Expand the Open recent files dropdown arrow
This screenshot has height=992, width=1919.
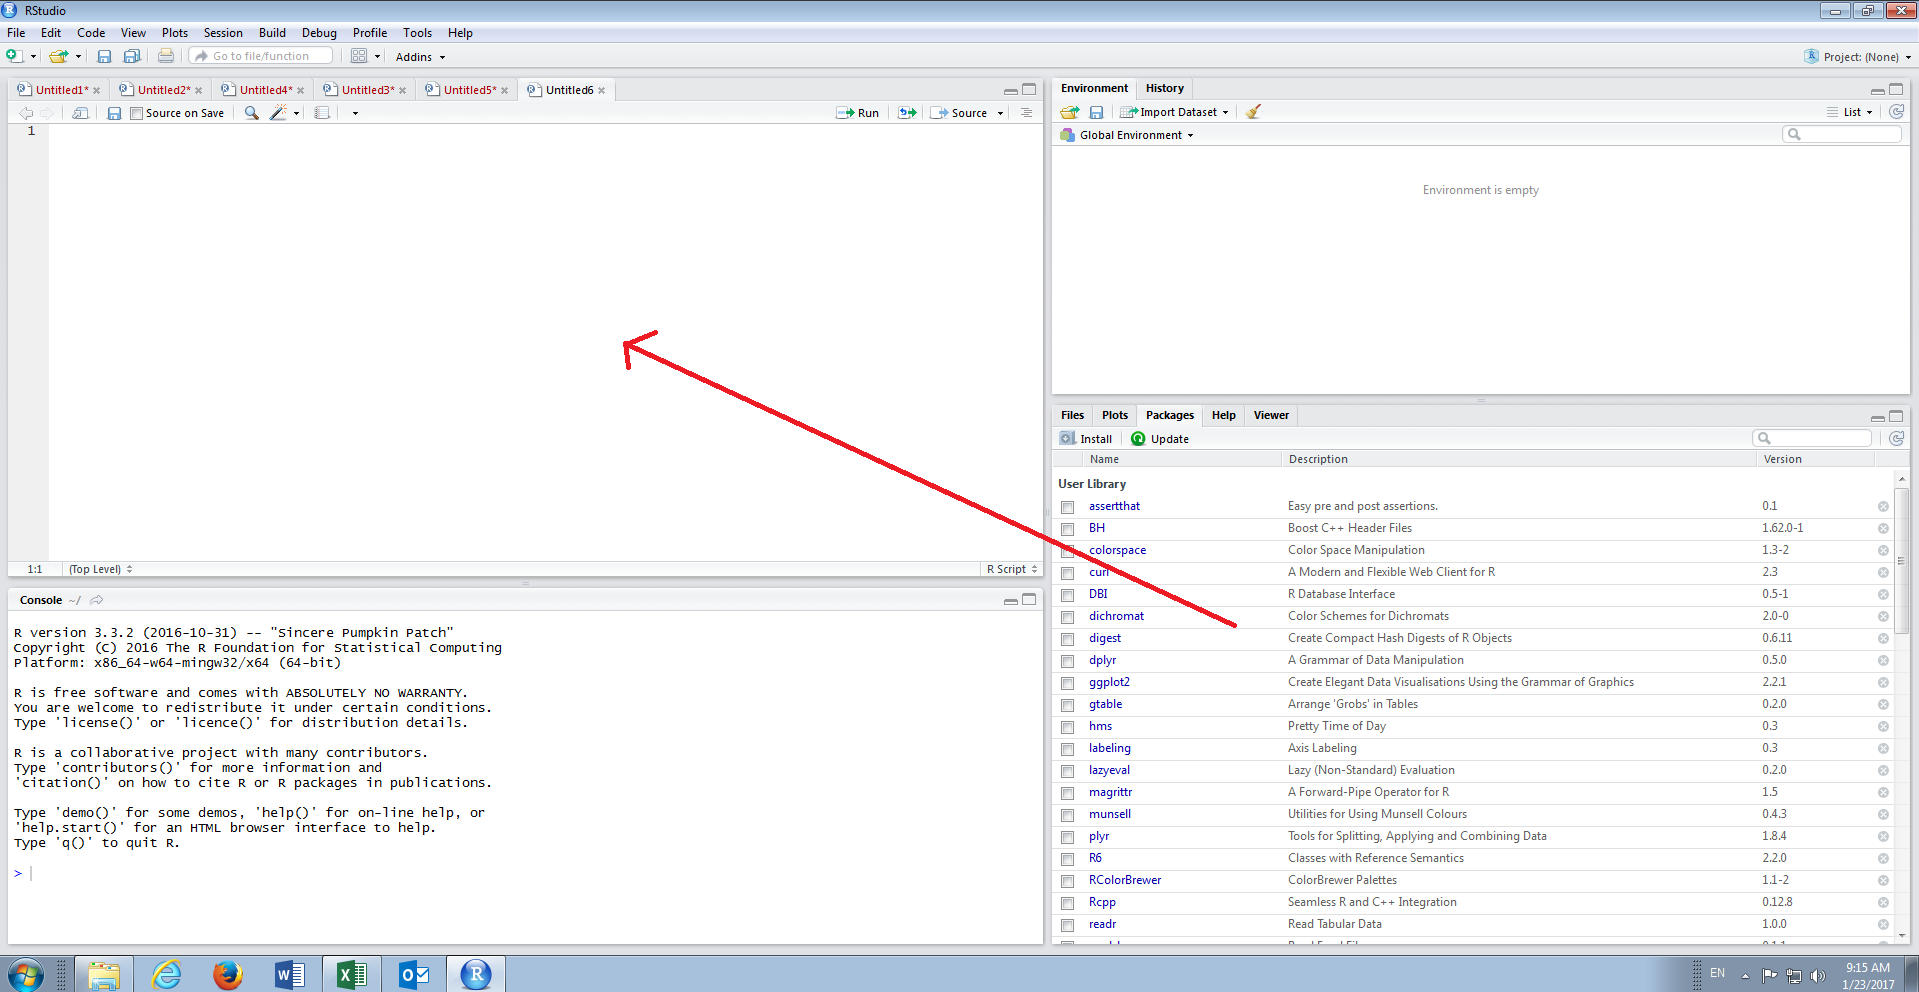pos(78,57)
